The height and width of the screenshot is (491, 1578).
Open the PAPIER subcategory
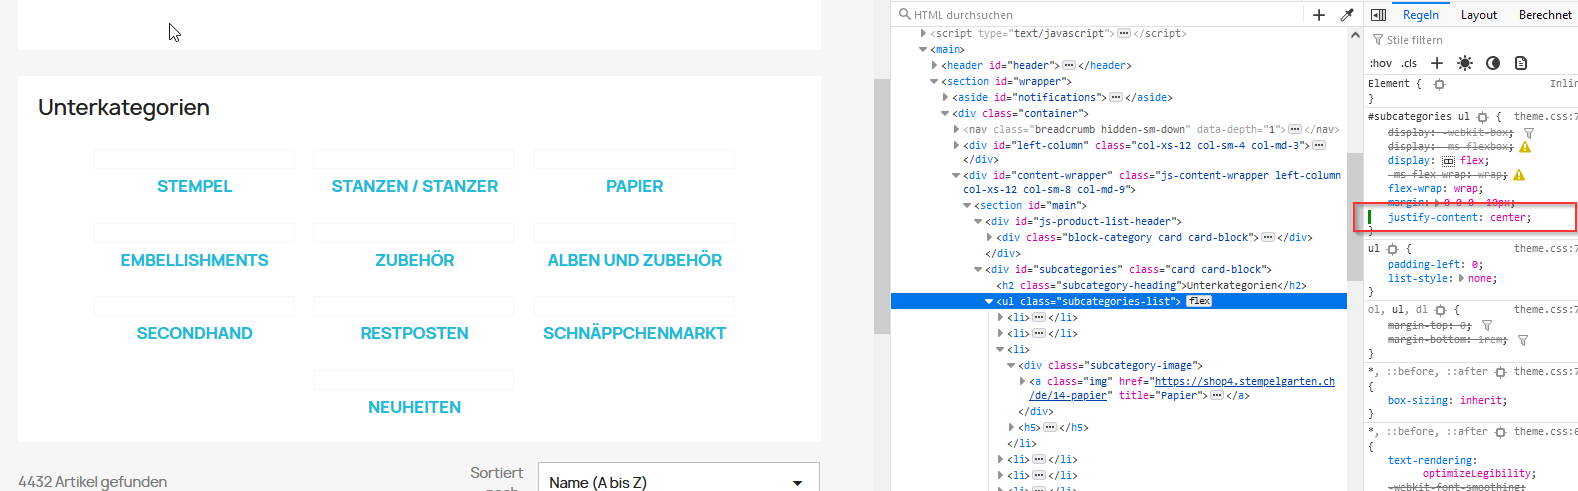(x=634, y=186)
